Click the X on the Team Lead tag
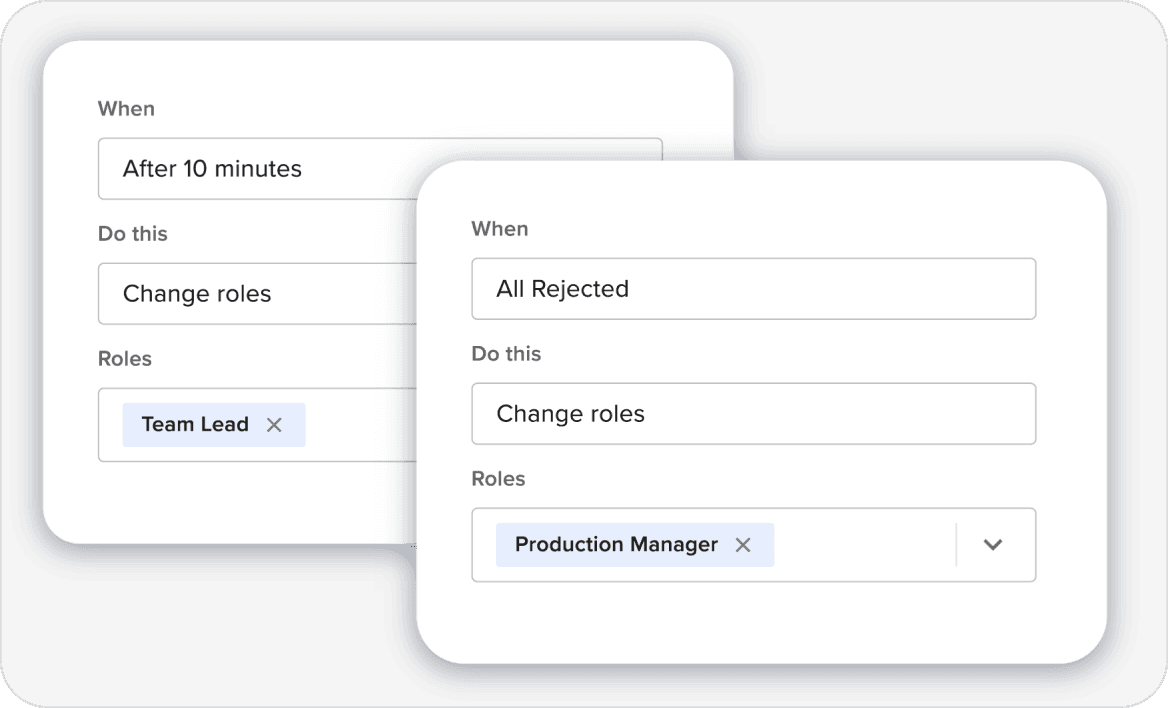The height and width of the screenshot is (708, 1168). point(274,424)
